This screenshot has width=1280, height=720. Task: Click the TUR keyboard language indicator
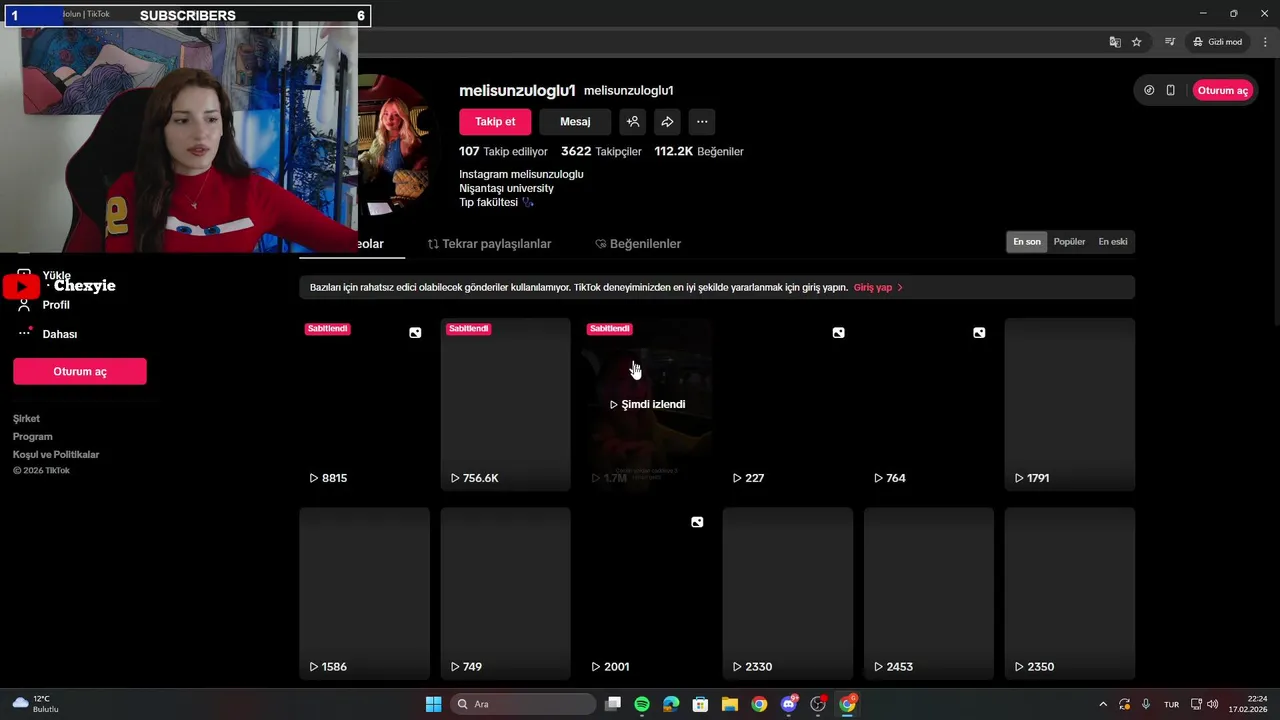tap(1171, 704)
